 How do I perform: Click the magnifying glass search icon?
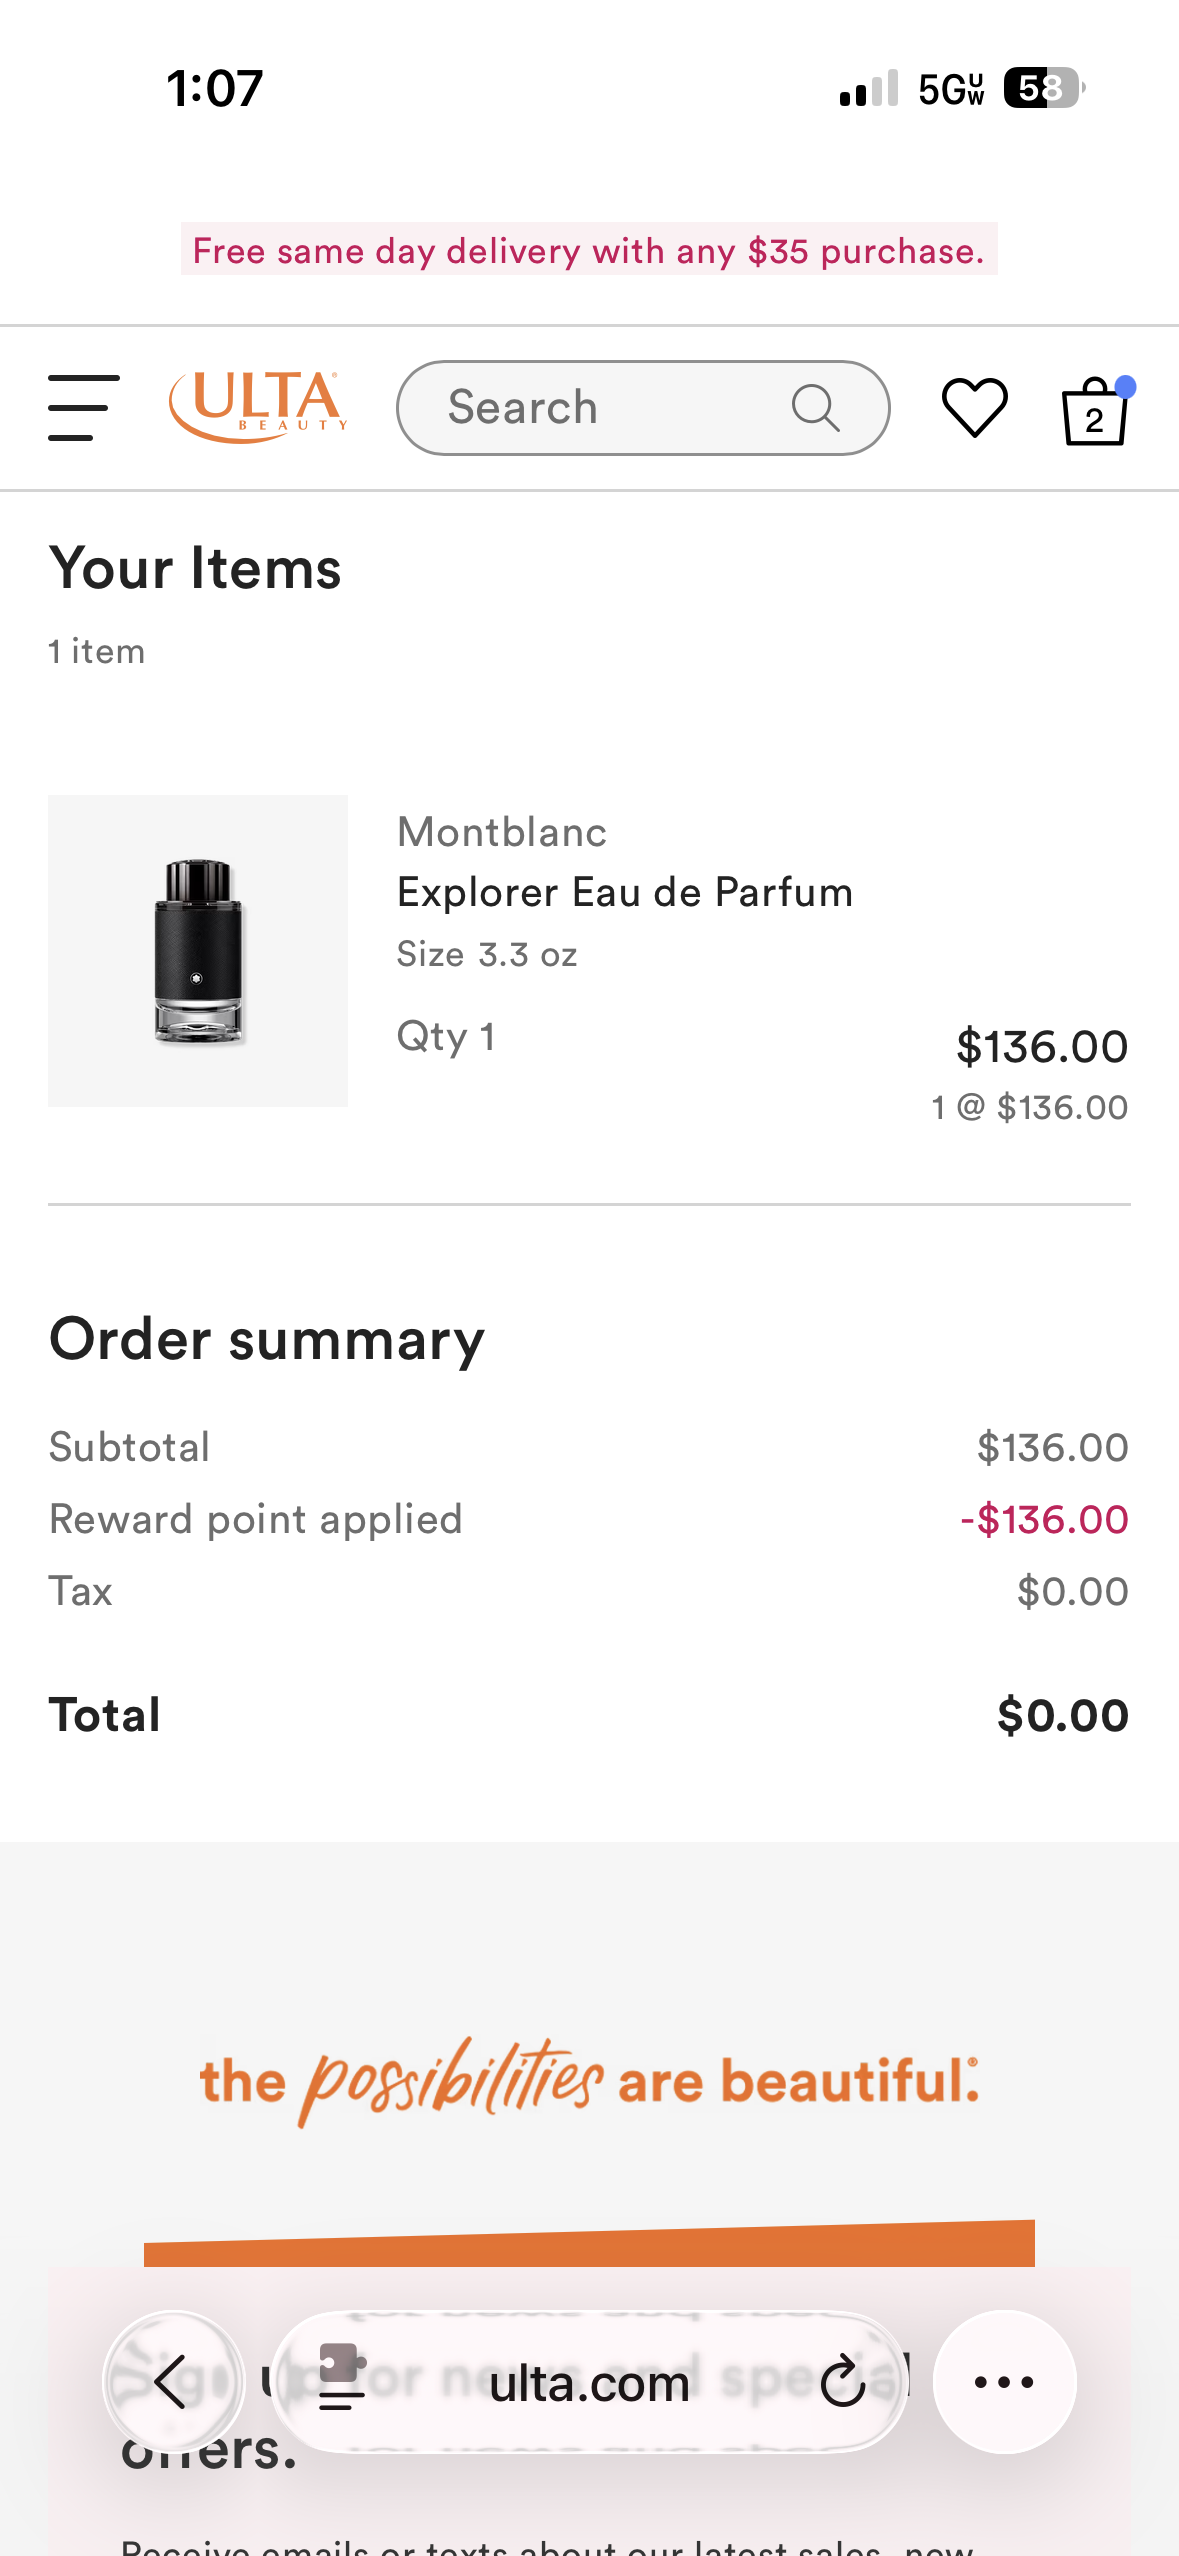pos(816,408)
